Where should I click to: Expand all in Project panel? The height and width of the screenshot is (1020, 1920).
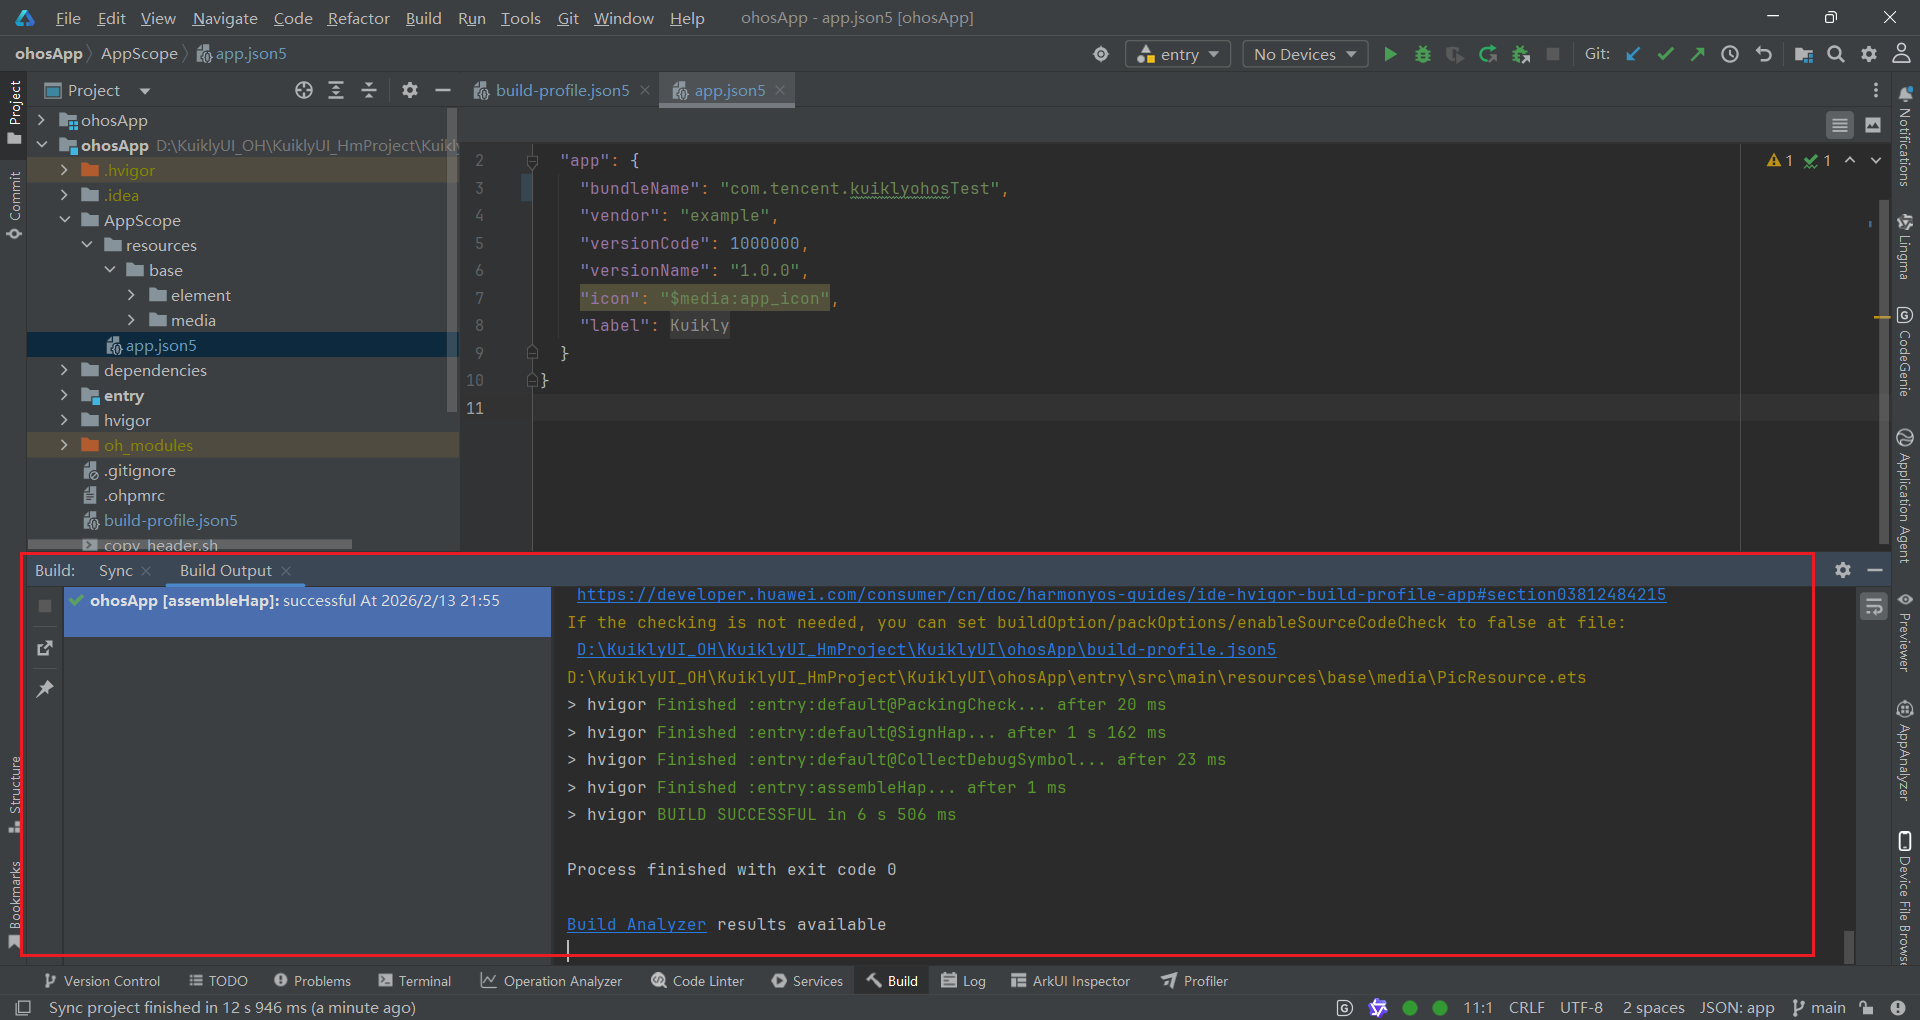336,90
